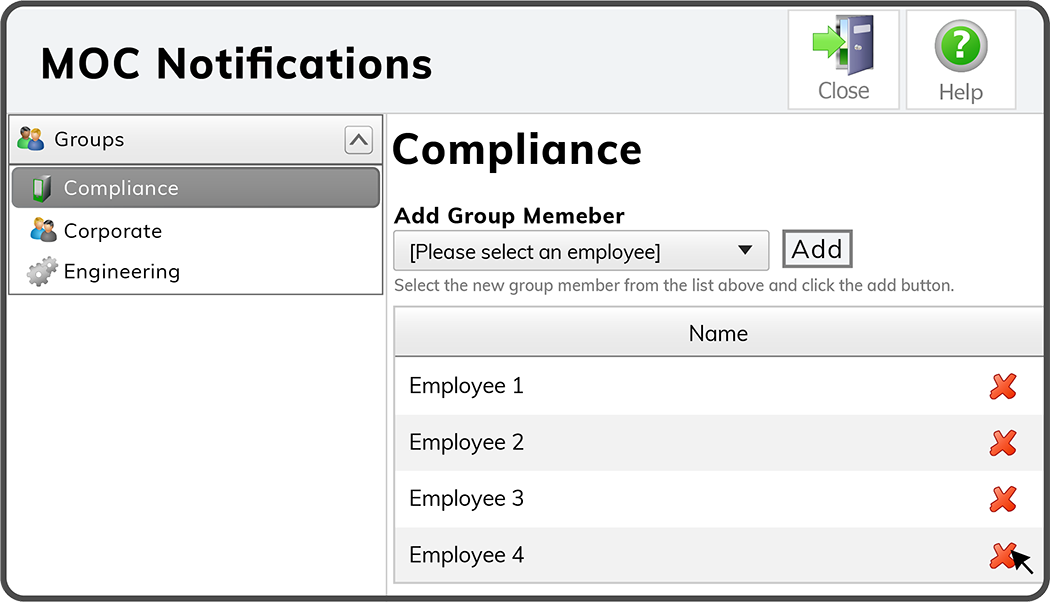Click the Add button
Screen dimensions: 1050x602
817,249
